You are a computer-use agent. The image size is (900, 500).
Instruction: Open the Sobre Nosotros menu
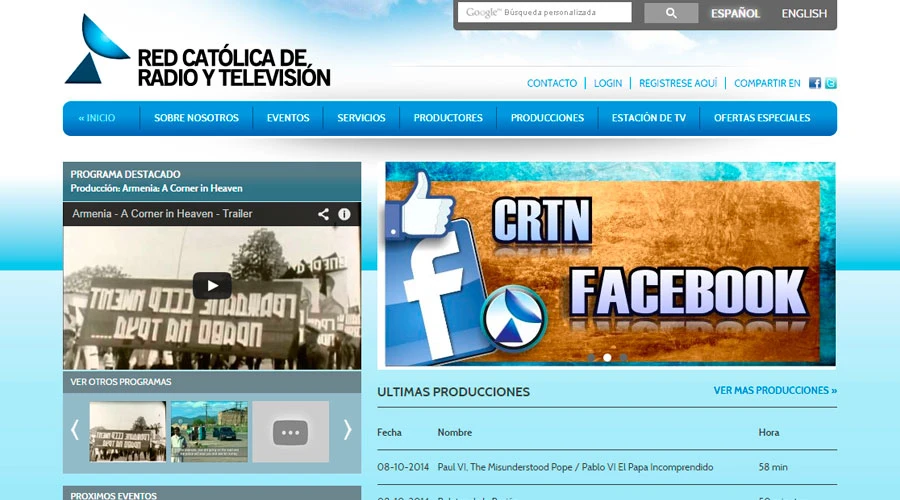(x=196, y=118)
